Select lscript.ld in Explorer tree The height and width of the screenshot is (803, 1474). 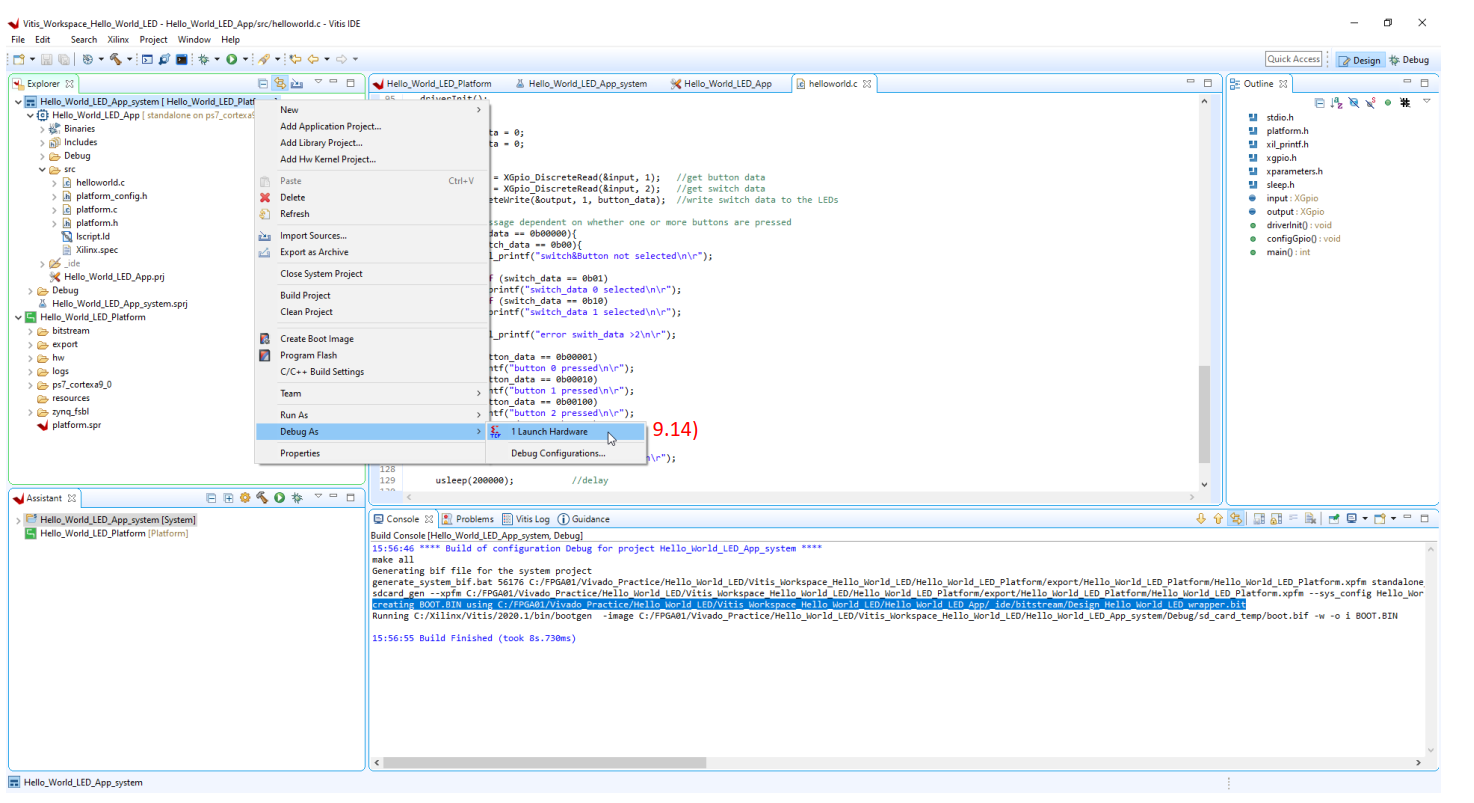coord(92,237)
